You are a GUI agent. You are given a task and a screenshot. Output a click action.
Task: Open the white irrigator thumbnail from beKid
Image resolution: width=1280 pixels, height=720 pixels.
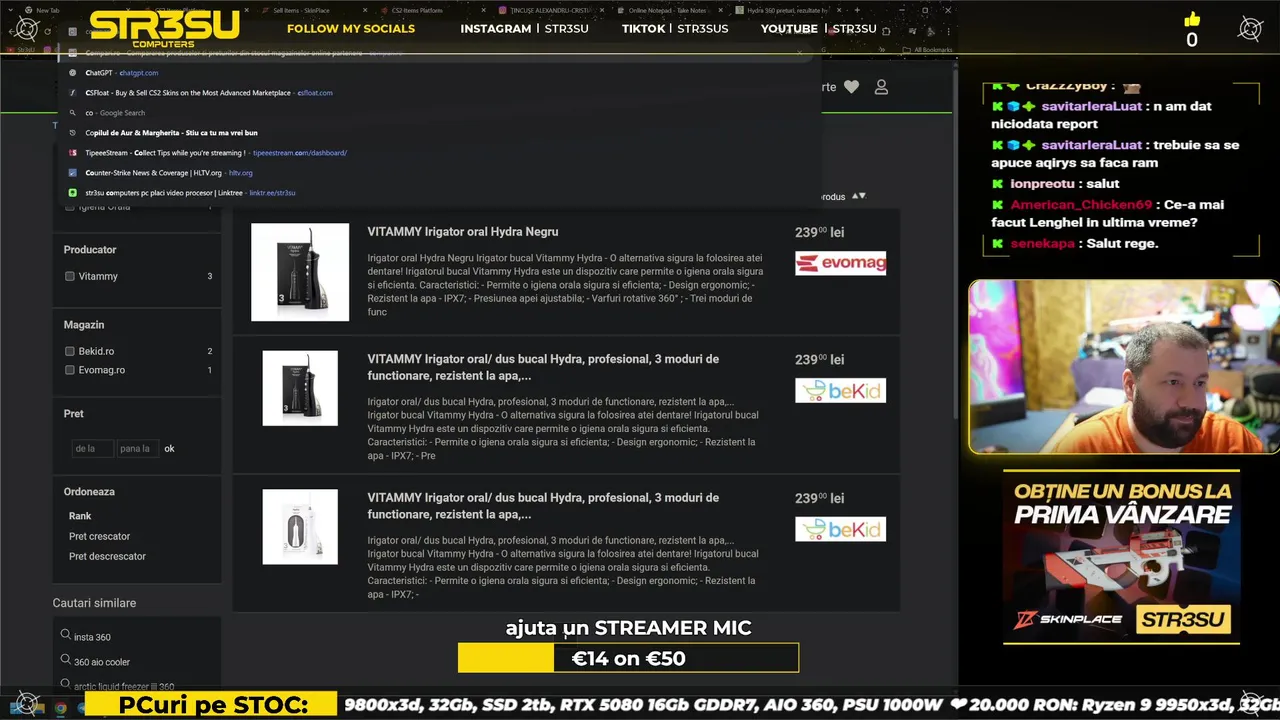click(x=300, y=527)
